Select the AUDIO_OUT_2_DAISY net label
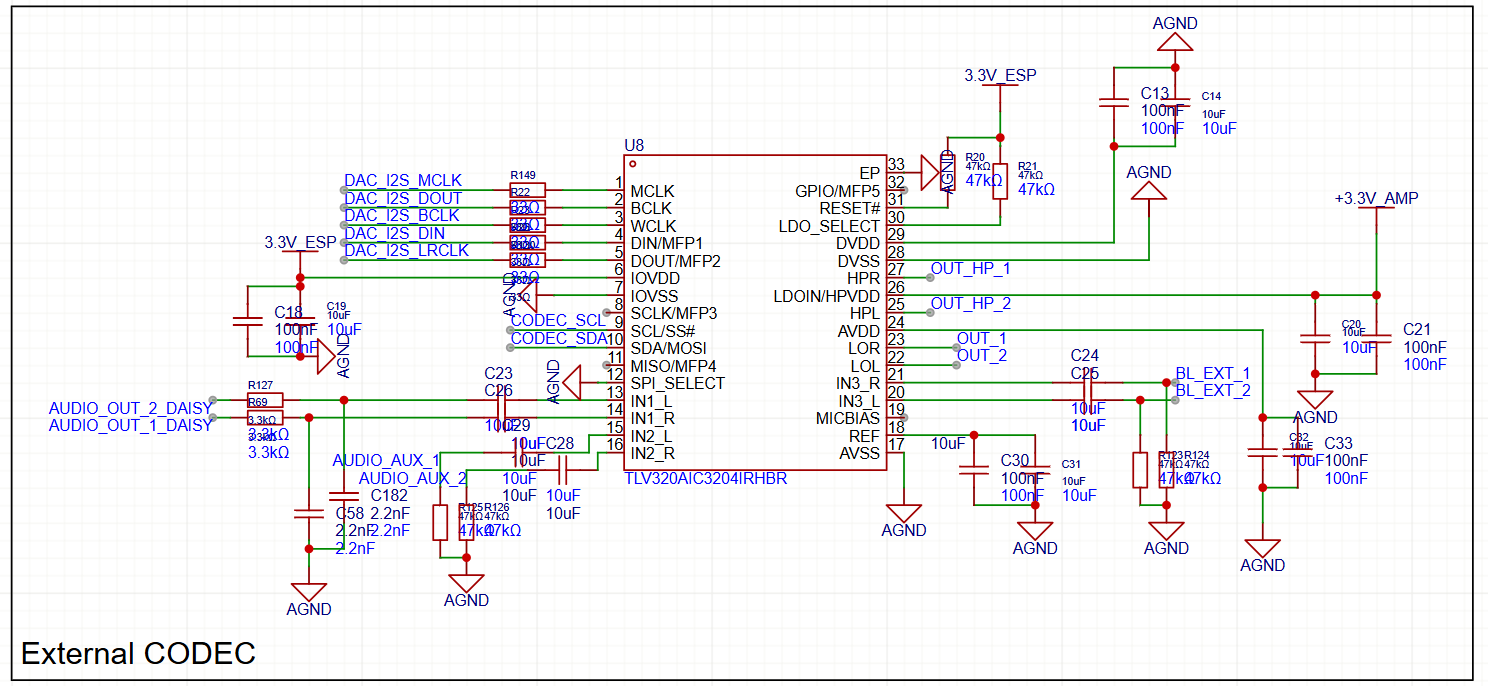Screen dimensions: 1488x686 [x=130, y=408]
